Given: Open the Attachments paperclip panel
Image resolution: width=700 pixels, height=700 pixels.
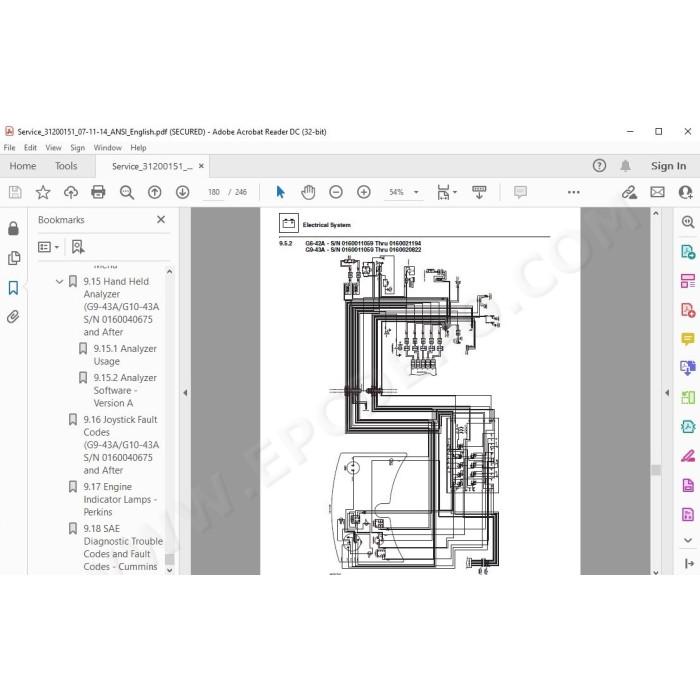Looking at the screenshot, I should pyautogui.click(x=13, y=317).
